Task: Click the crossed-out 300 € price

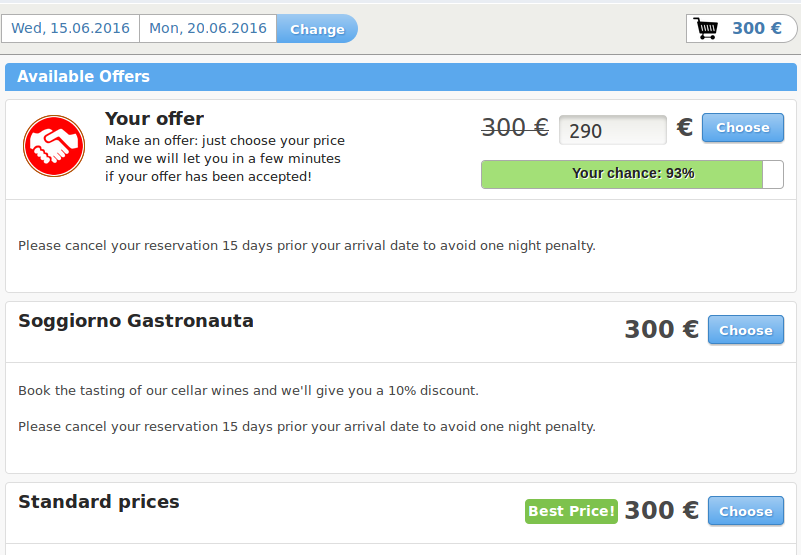Action: [515, 127]
